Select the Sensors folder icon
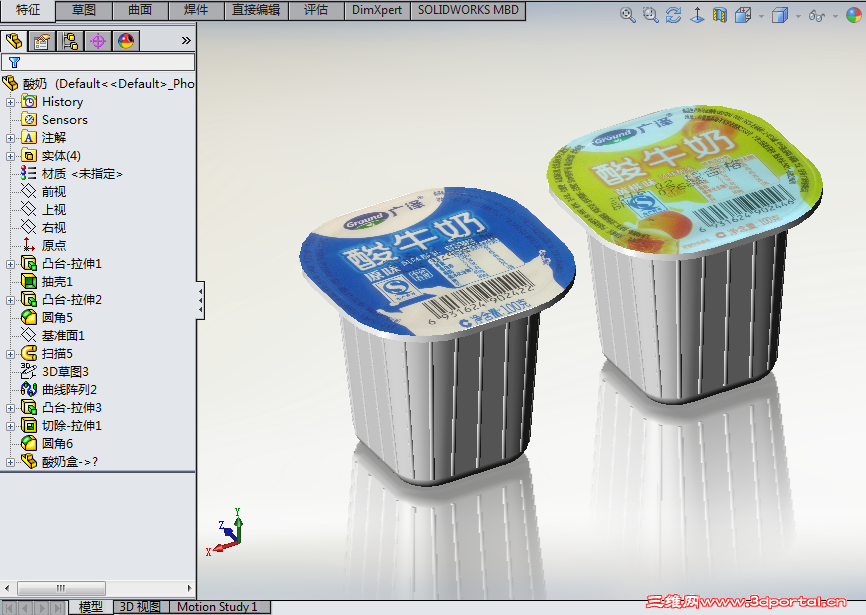 coord(29,119)
